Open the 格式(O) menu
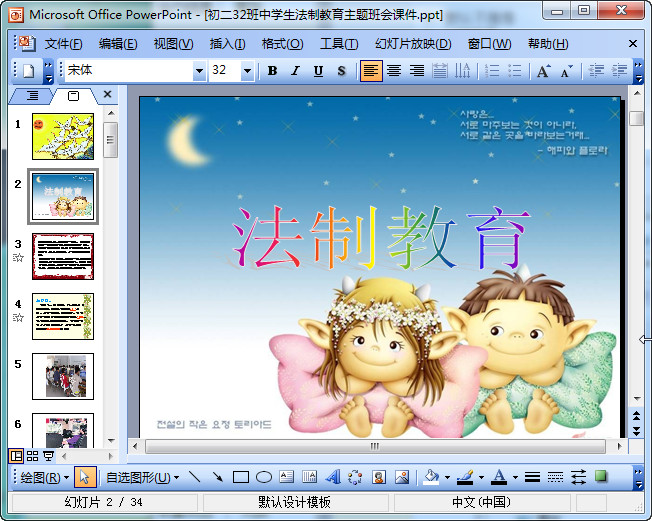Screen dimensions: 652x521 (282, 44)
